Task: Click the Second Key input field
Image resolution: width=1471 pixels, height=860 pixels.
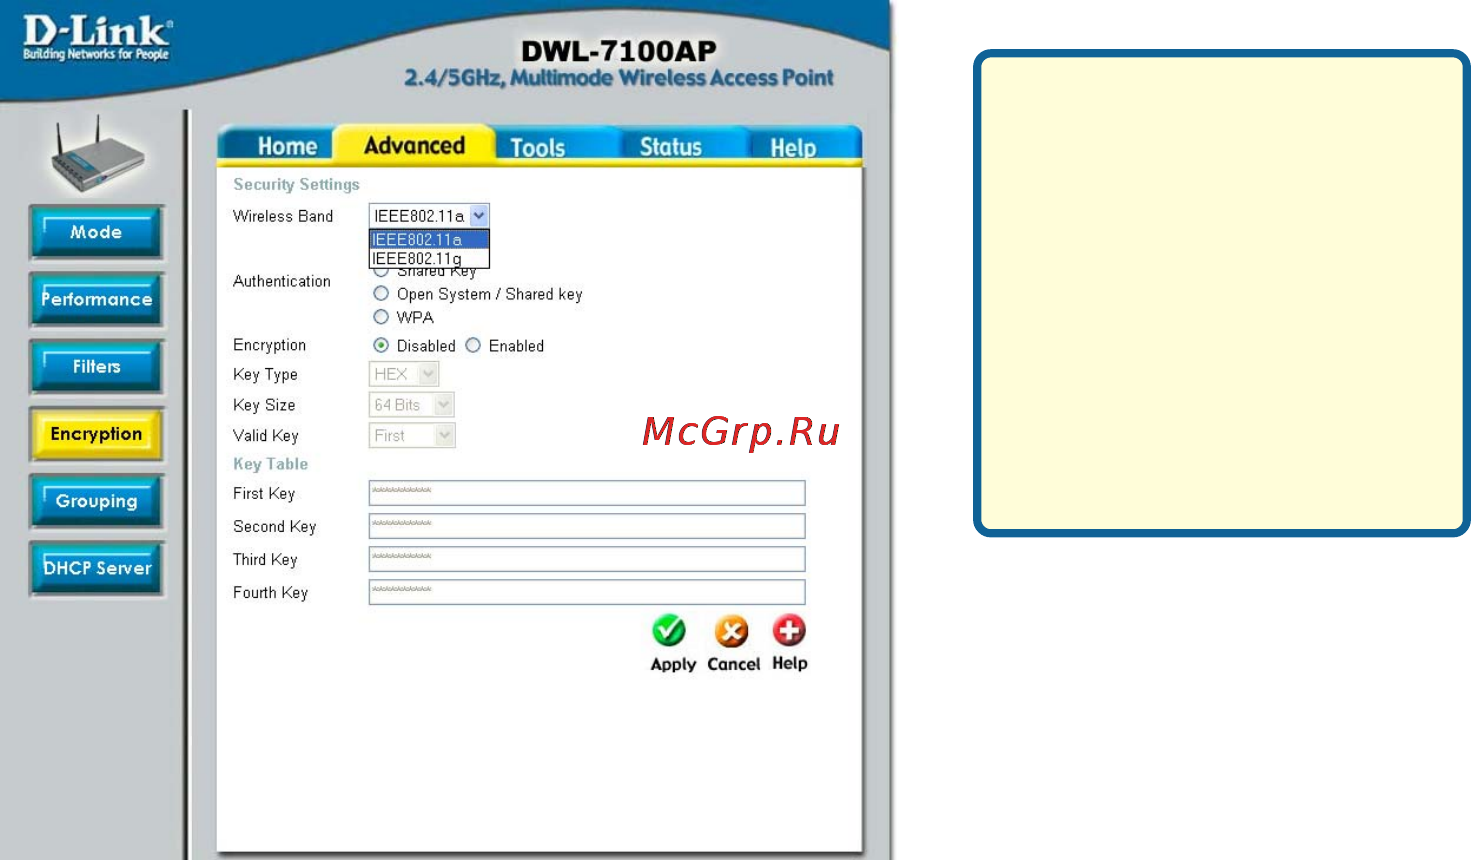Action: pyautogui.click(x=587, y=526)
